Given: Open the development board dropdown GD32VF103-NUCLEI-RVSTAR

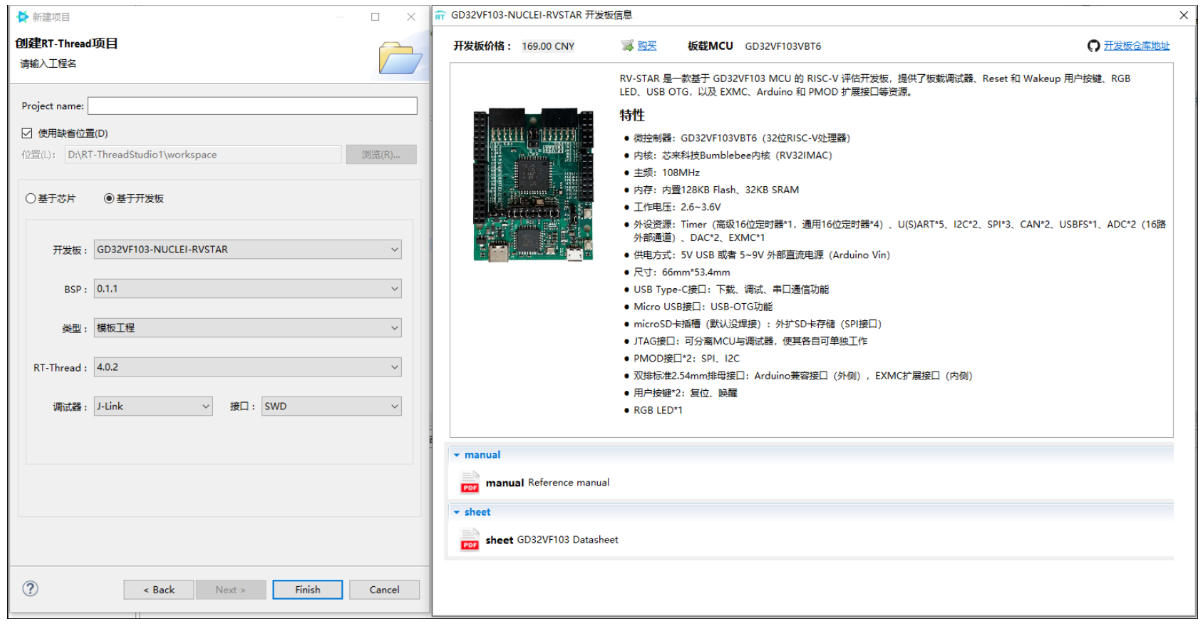Looking at the screenshot, I should click(x=248, y=249).
